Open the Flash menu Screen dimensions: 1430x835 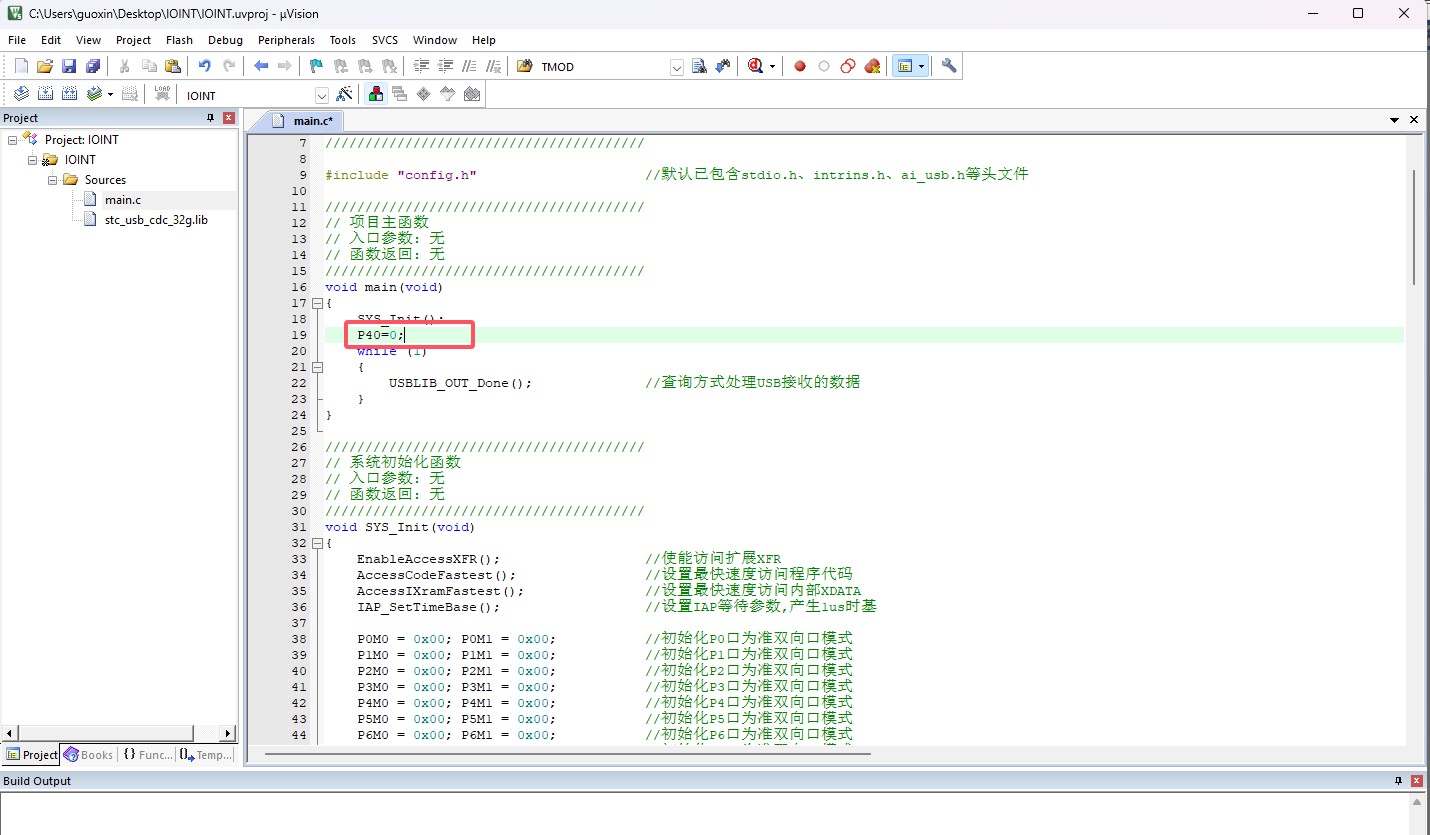[x=180, y=40]
